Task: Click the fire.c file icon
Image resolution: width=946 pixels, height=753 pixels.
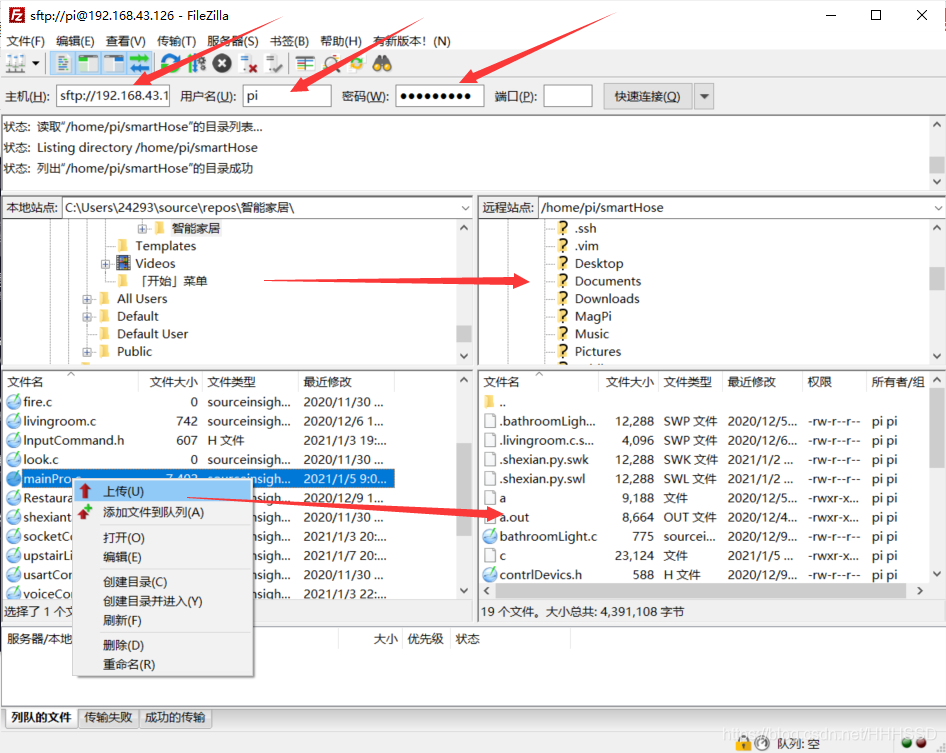Action: (13, 402)
